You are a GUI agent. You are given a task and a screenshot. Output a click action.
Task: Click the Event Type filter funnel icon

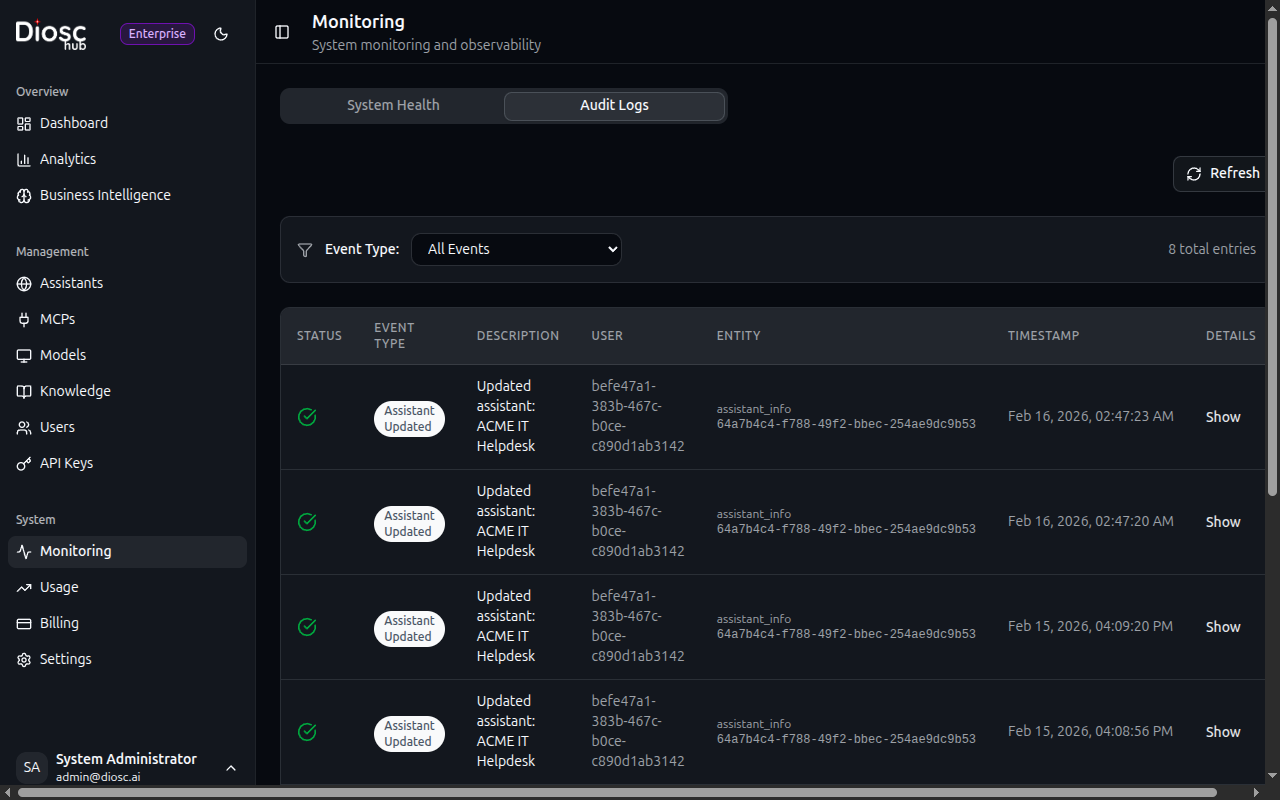(305, 250)
